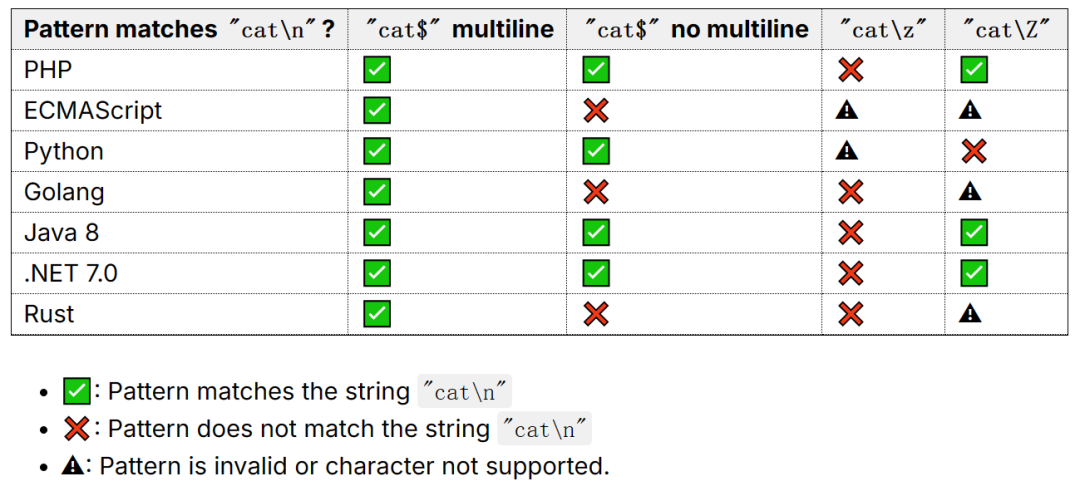The width and height of the screenshot is (1080, 491).
Task: Click the "cat$" no multiline column header
Action: tap(696, 29)
